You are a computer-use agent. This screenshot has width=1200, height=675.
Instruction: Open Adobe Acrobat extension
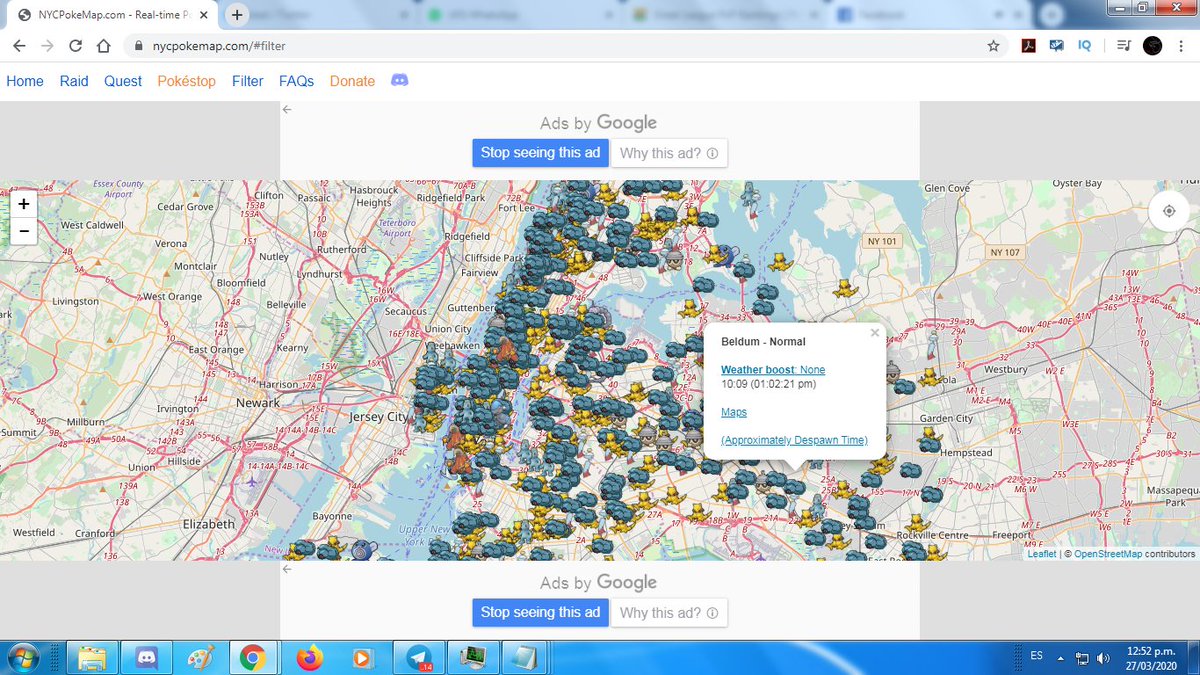(x=1027, y=46)
